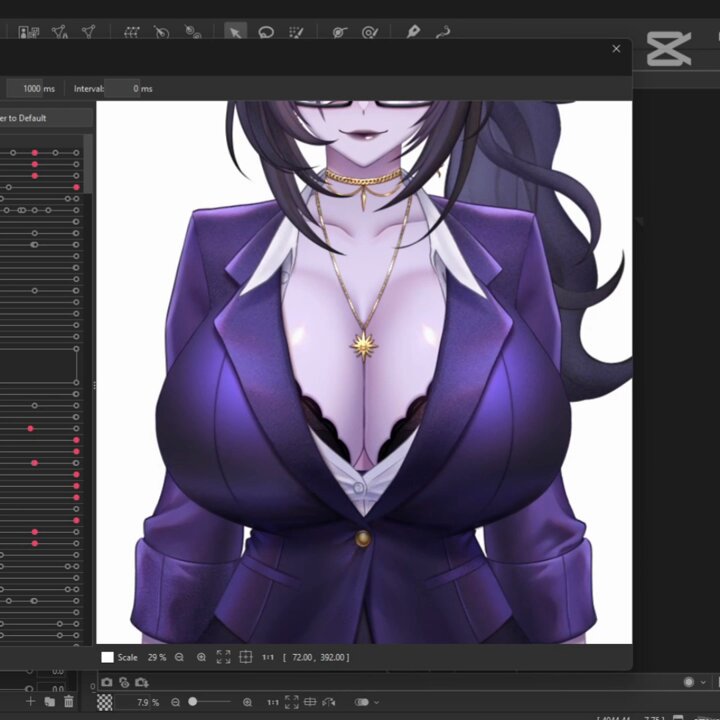Click the flip canvas horizontally icon

329,702
